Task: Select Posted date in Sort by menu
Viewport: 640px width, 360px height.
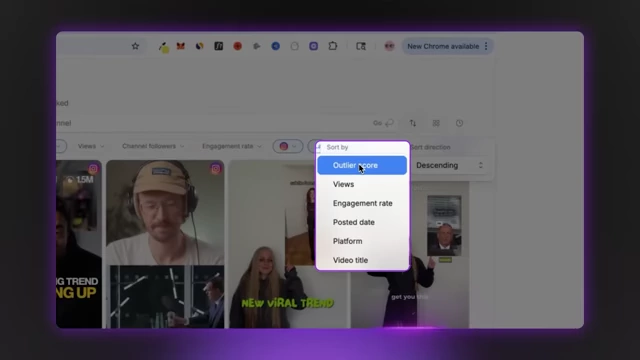Action: (x=362, y=222)
